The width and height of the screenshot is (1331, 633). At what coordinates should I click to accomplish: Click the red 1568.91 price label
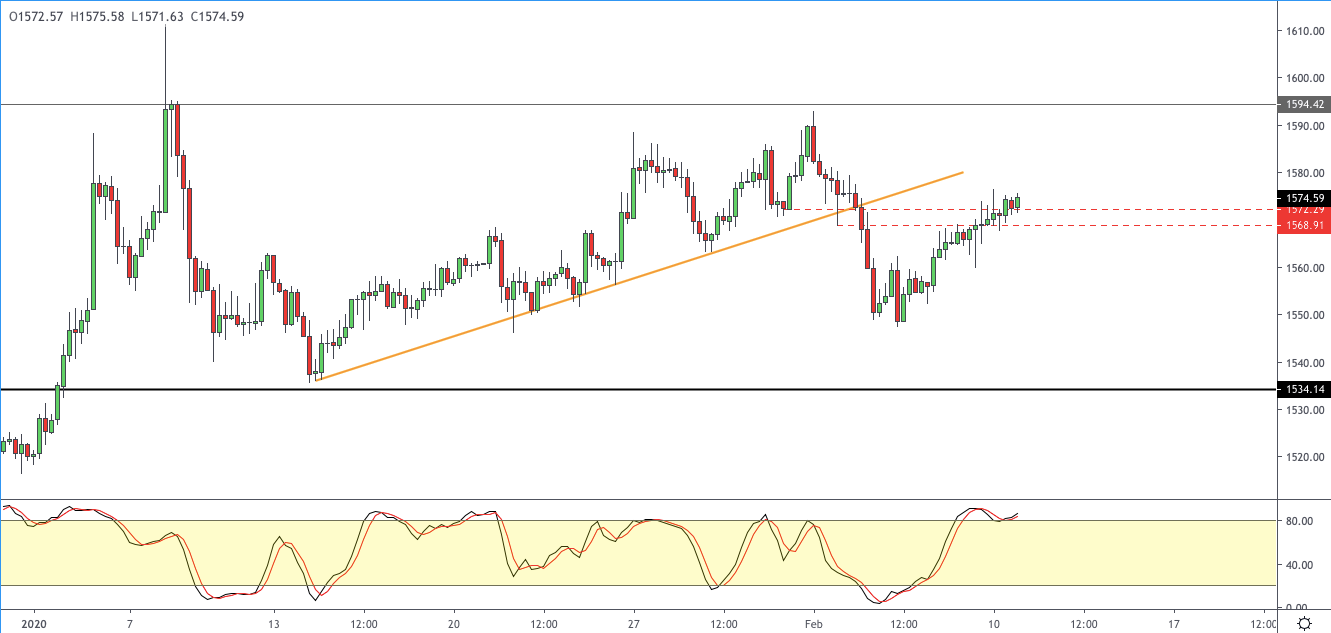pyautogui.click(x=1304, y=225)
